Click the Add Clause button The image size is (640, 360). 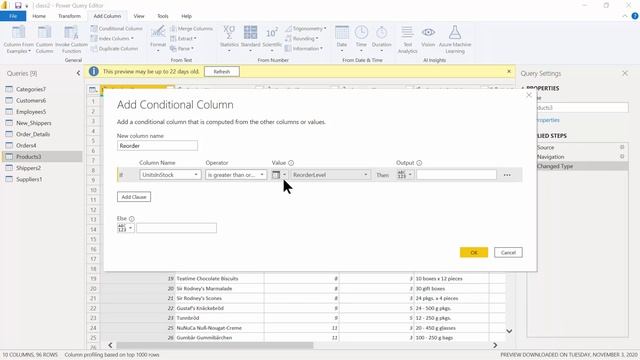point(134,197)
